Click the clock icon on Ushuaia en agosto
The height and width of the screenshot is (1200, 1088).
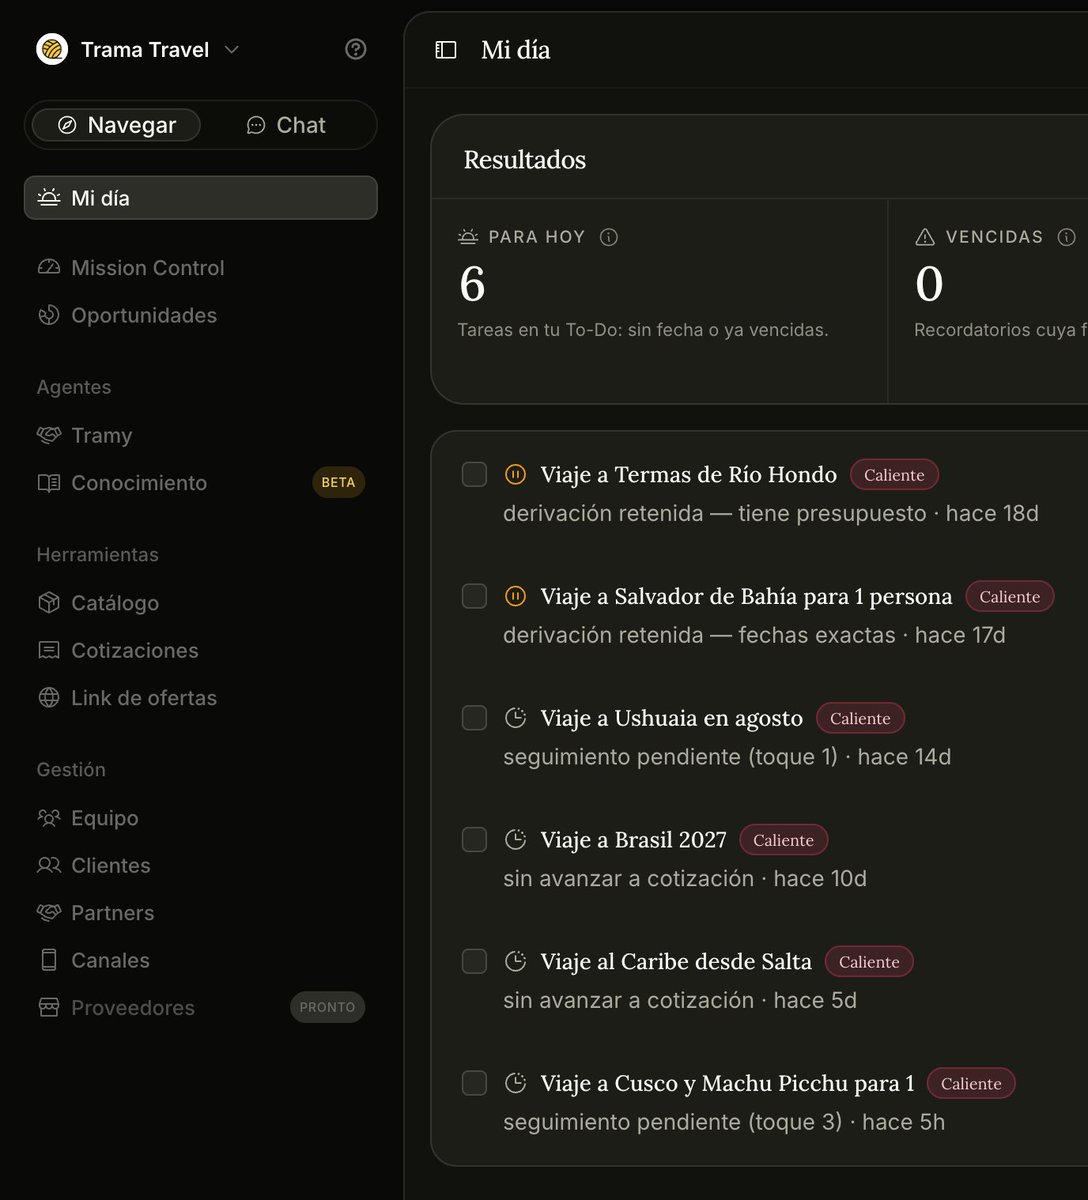point(515,718)
